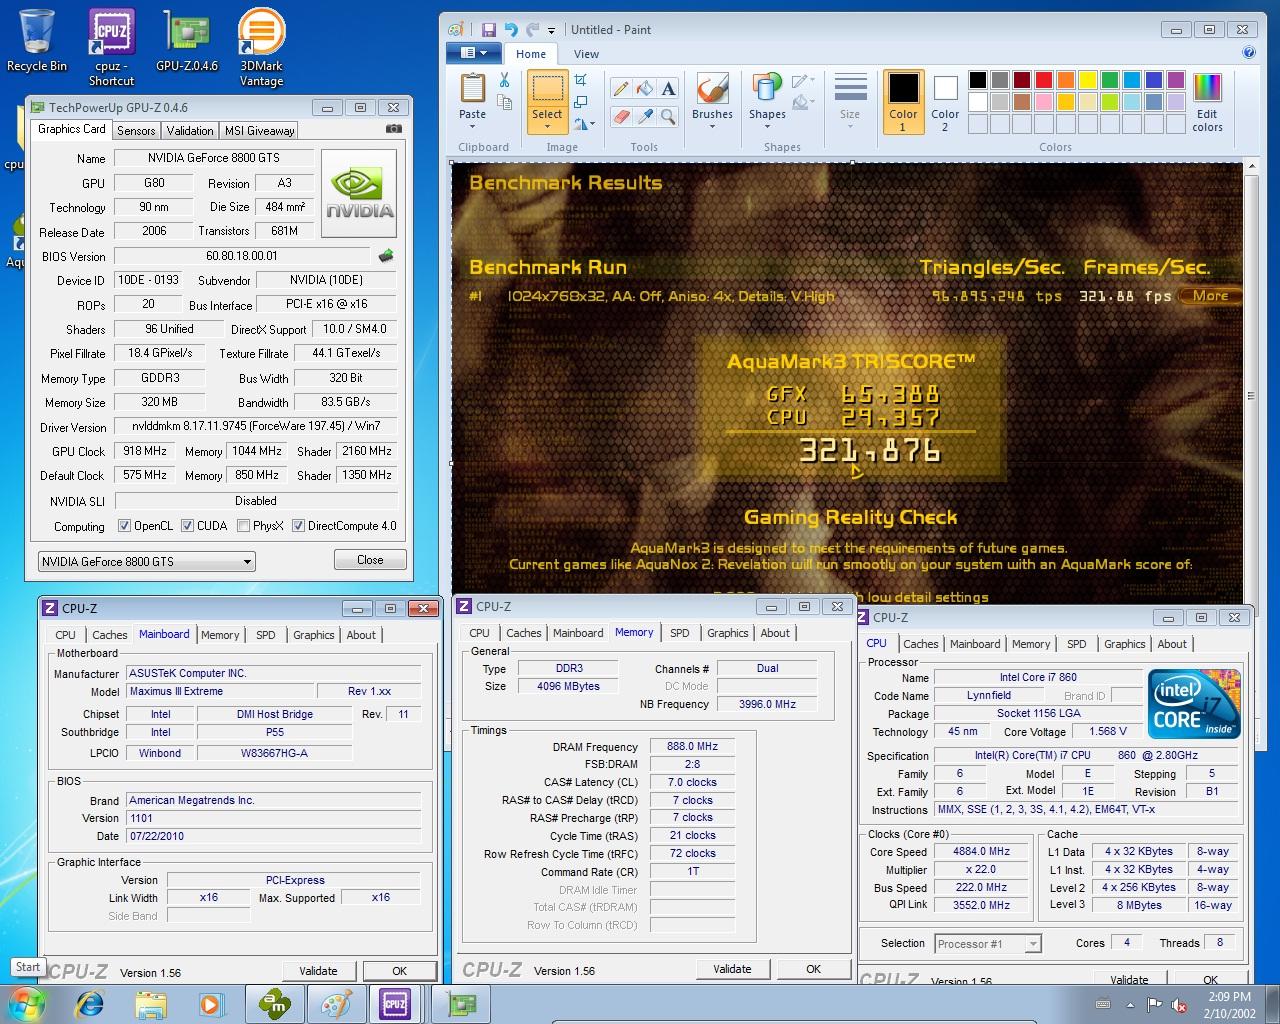Viewport: 1280px width, 1024px height.
Task: Save the Paint image via quick access
Action: click(x=488, y=30)
